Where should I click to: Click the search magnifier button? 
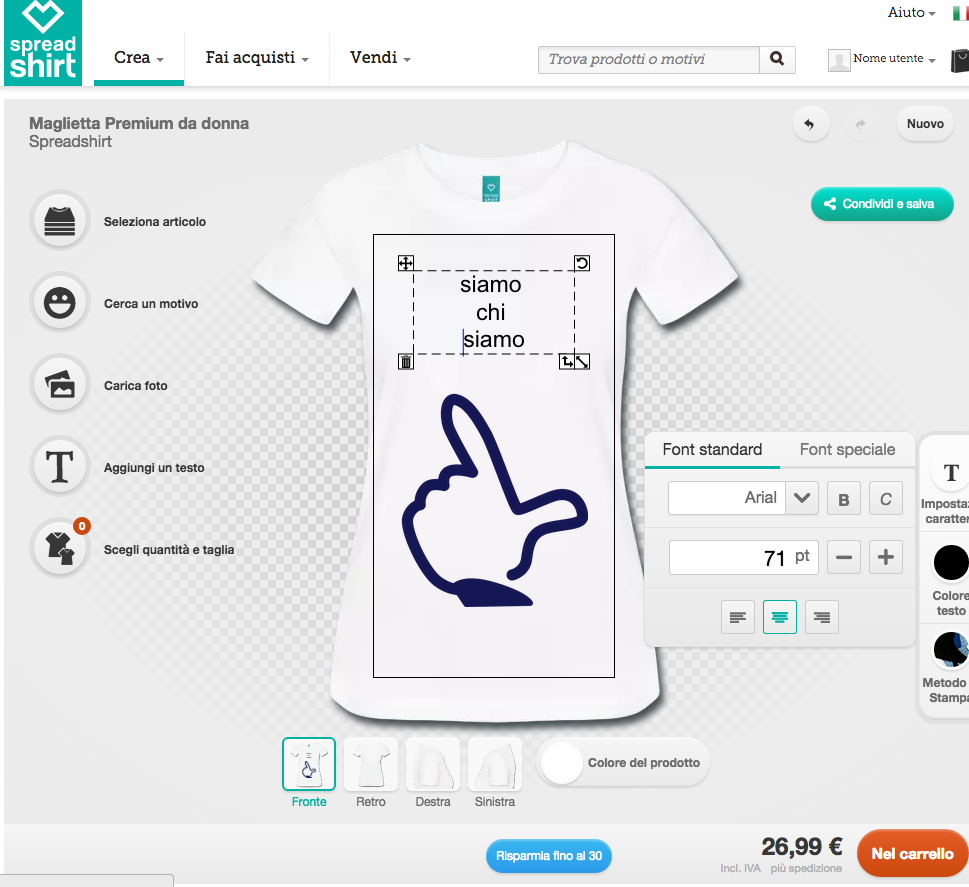coord(777,60)
